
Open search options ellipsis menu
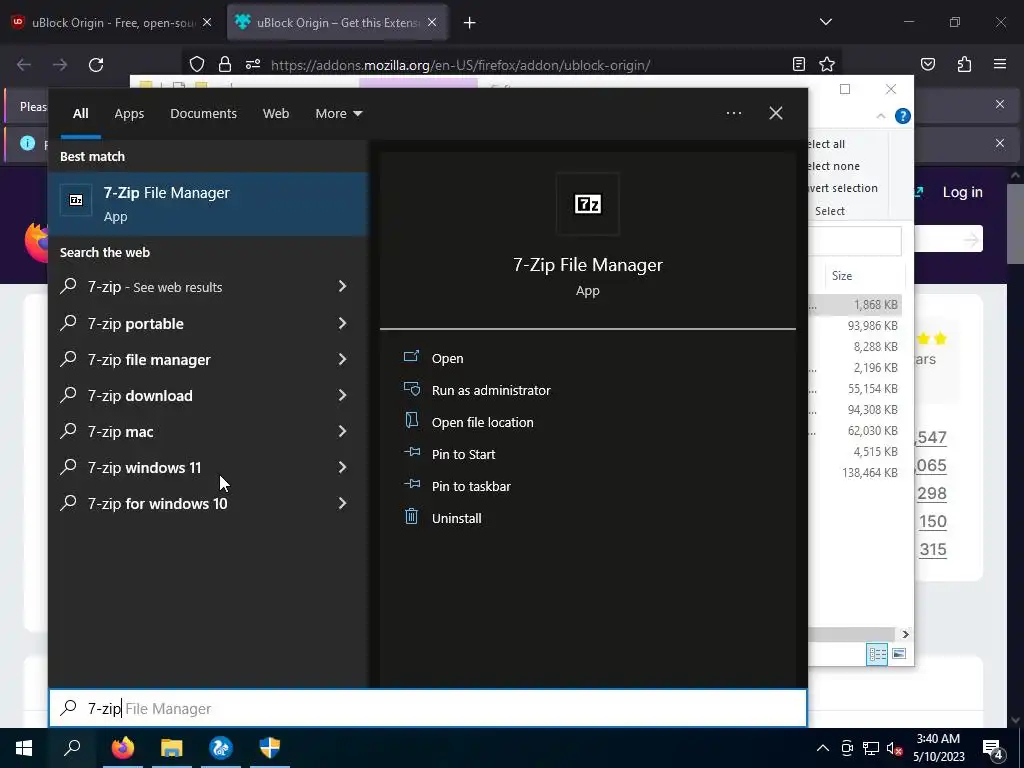point(733,113)
